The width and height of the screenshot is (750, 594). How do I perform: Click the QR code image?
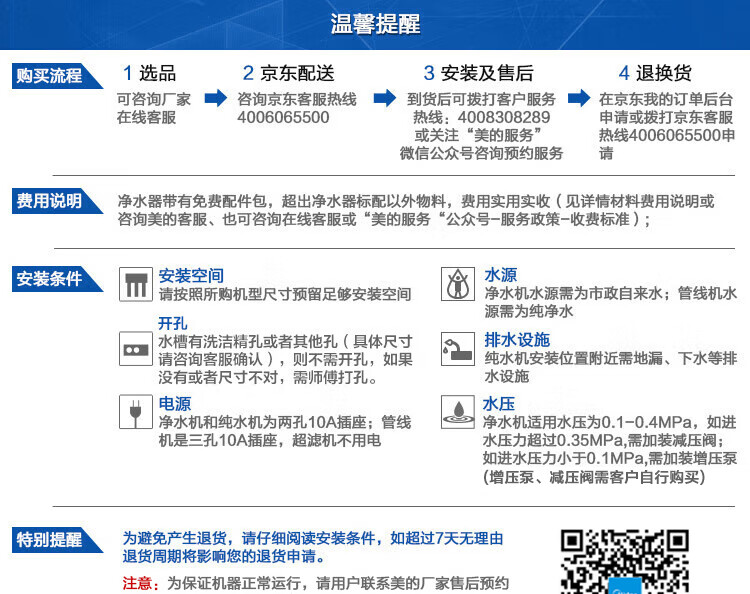pos(625,561)
